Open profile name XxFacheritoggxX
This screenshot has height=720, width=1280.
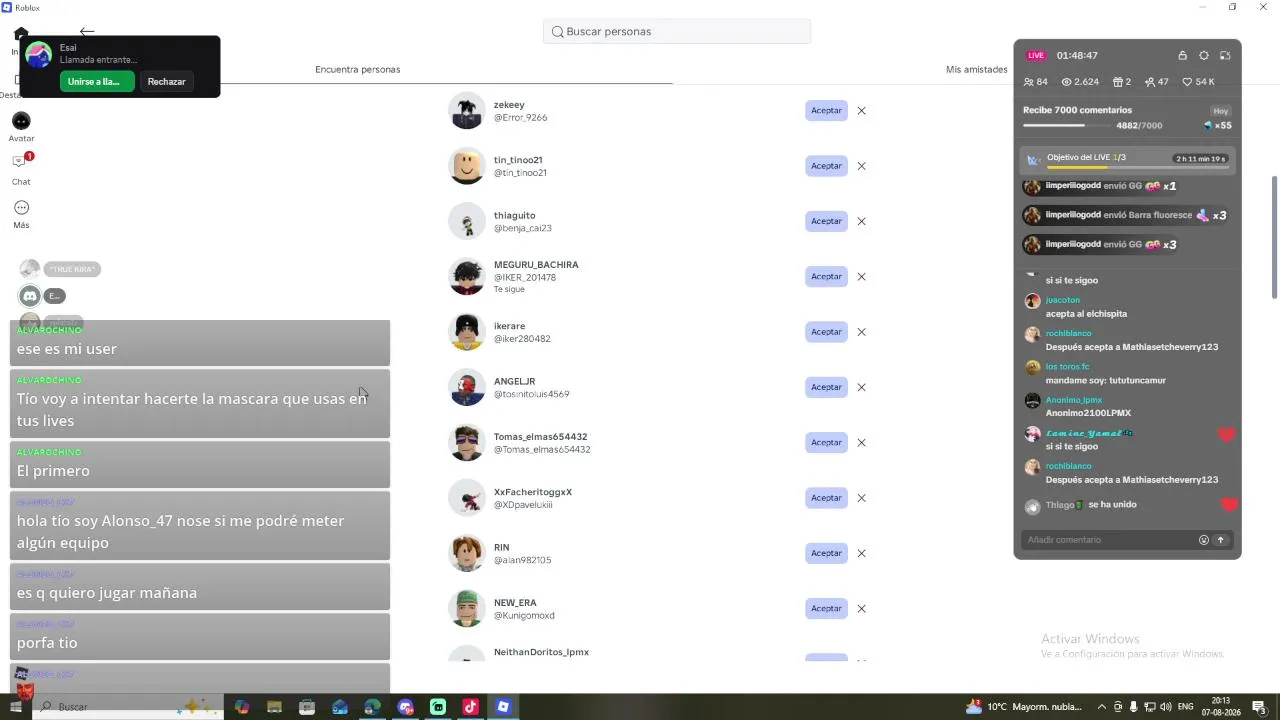click(533, 492)
